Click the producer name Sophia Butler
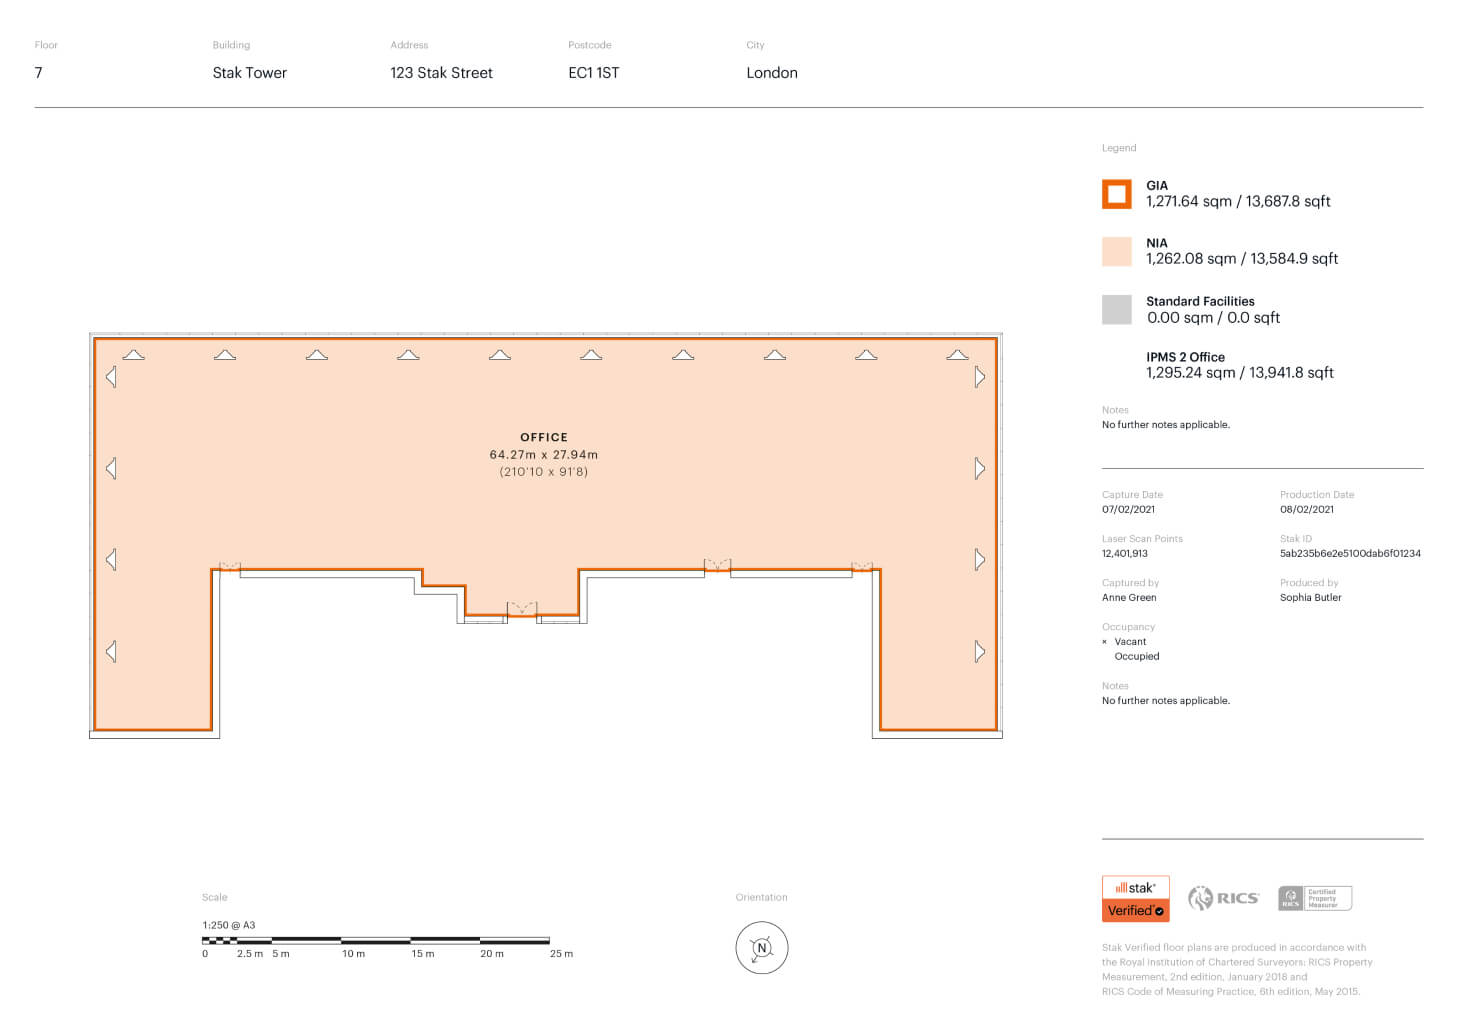The height and width of the screenshot is (1029, 1458). pos(1311,598)
